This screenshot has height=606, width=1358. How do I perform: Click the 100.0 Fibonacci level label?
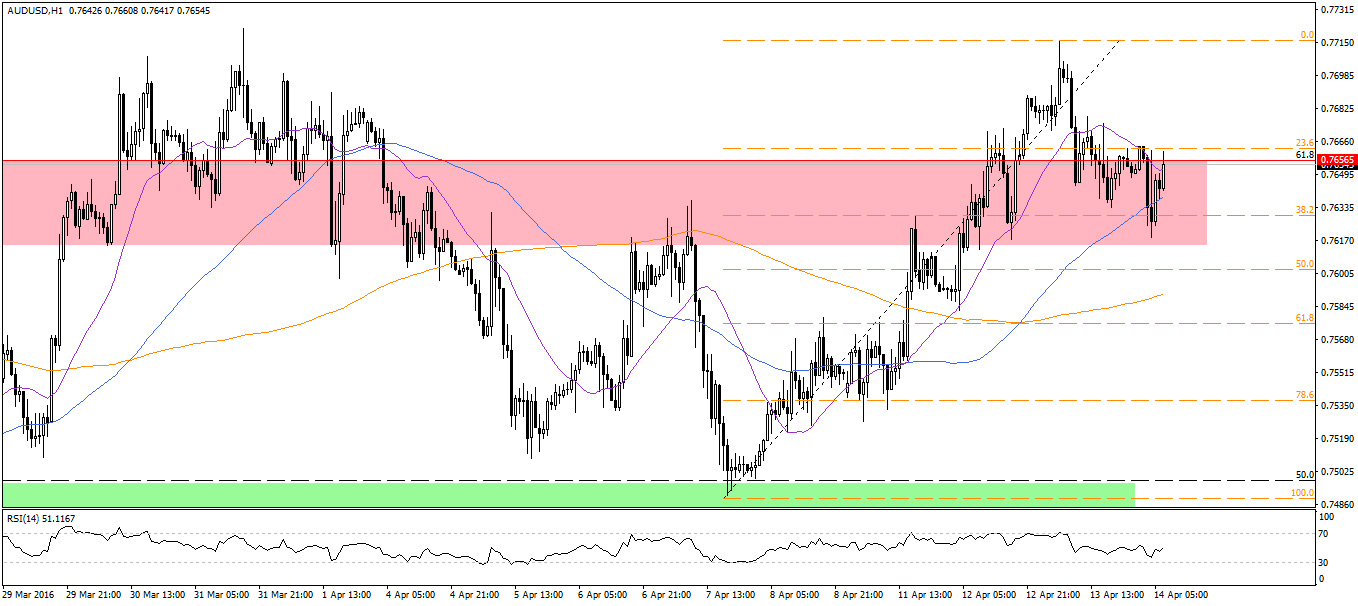tap(1303, 493)
